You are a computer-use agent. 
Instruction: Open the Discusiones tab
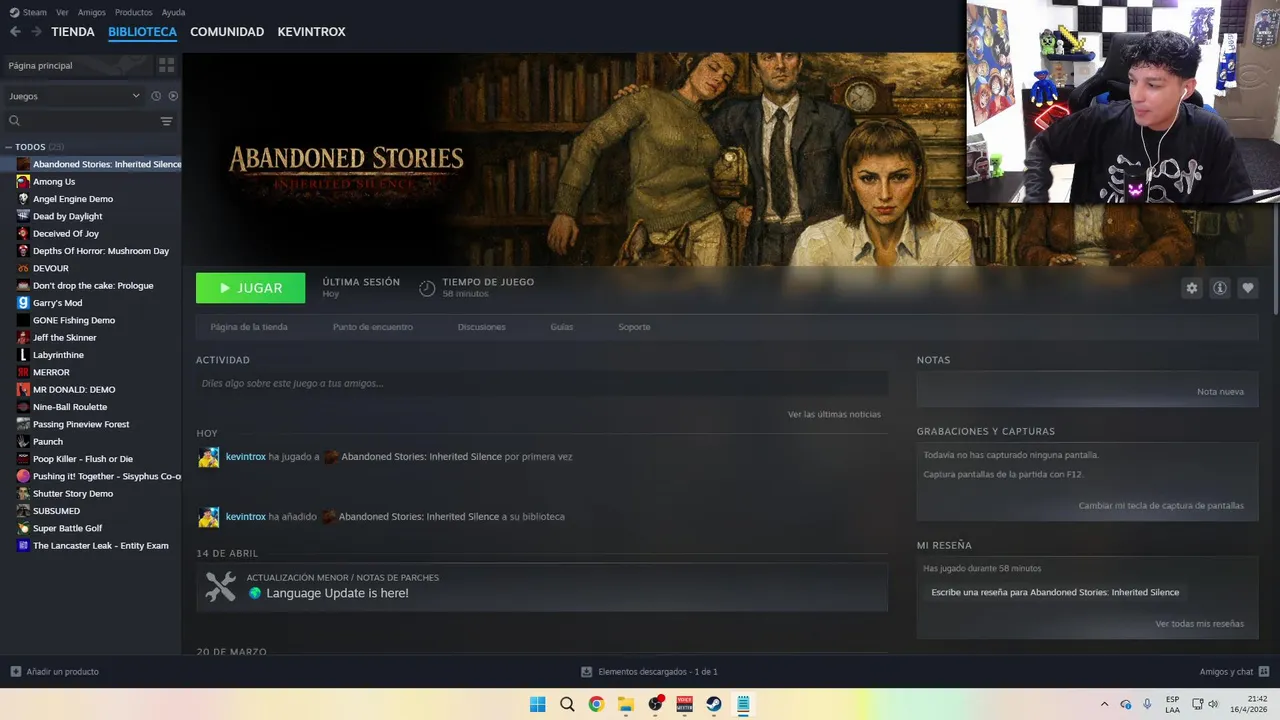point(481,327)
